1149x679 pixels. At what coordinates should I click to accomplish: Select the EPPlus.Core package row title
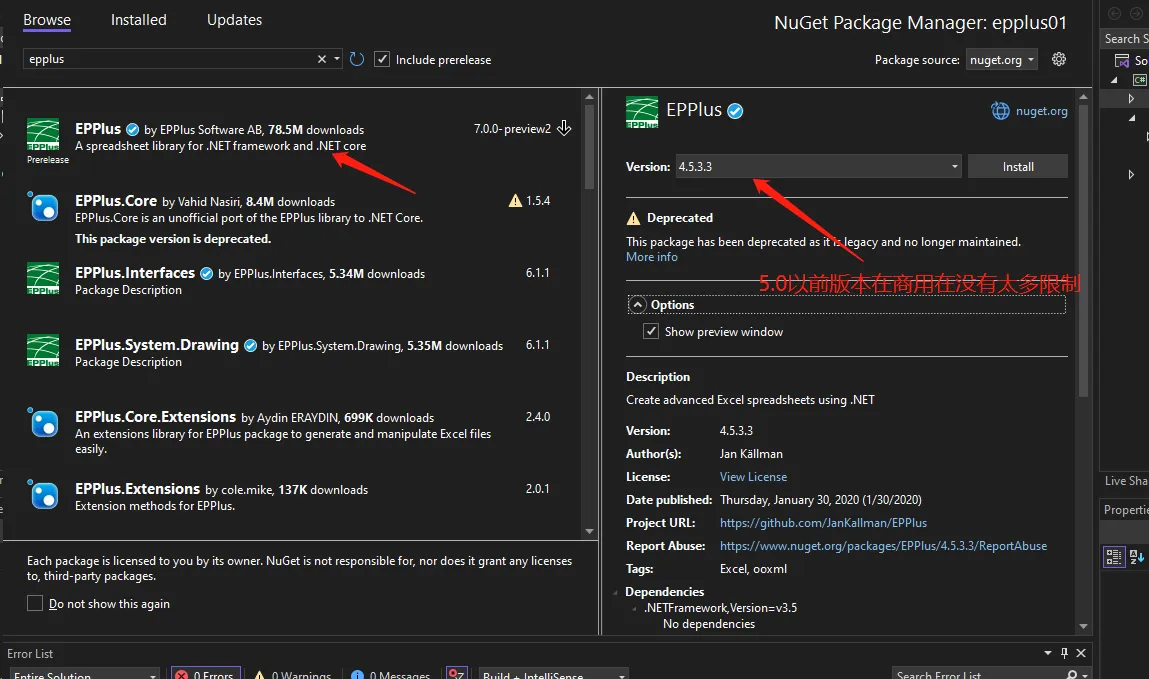tap(116, 201)
